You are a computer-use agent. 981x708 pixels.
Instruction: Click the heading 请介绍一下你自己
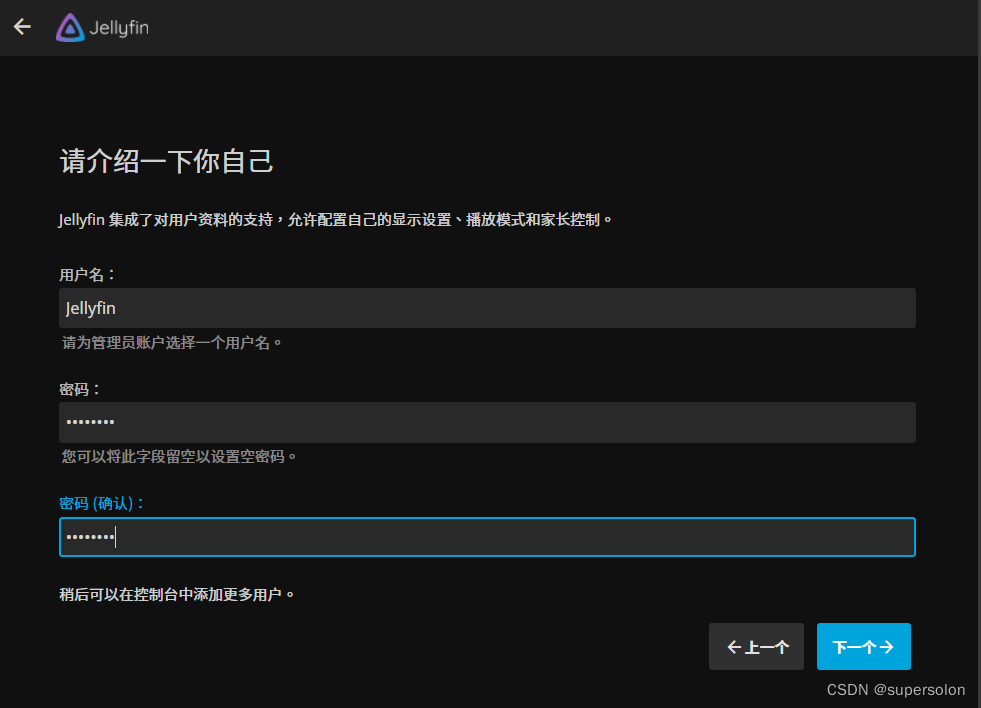pyautogui.click(x=166, y=161)
